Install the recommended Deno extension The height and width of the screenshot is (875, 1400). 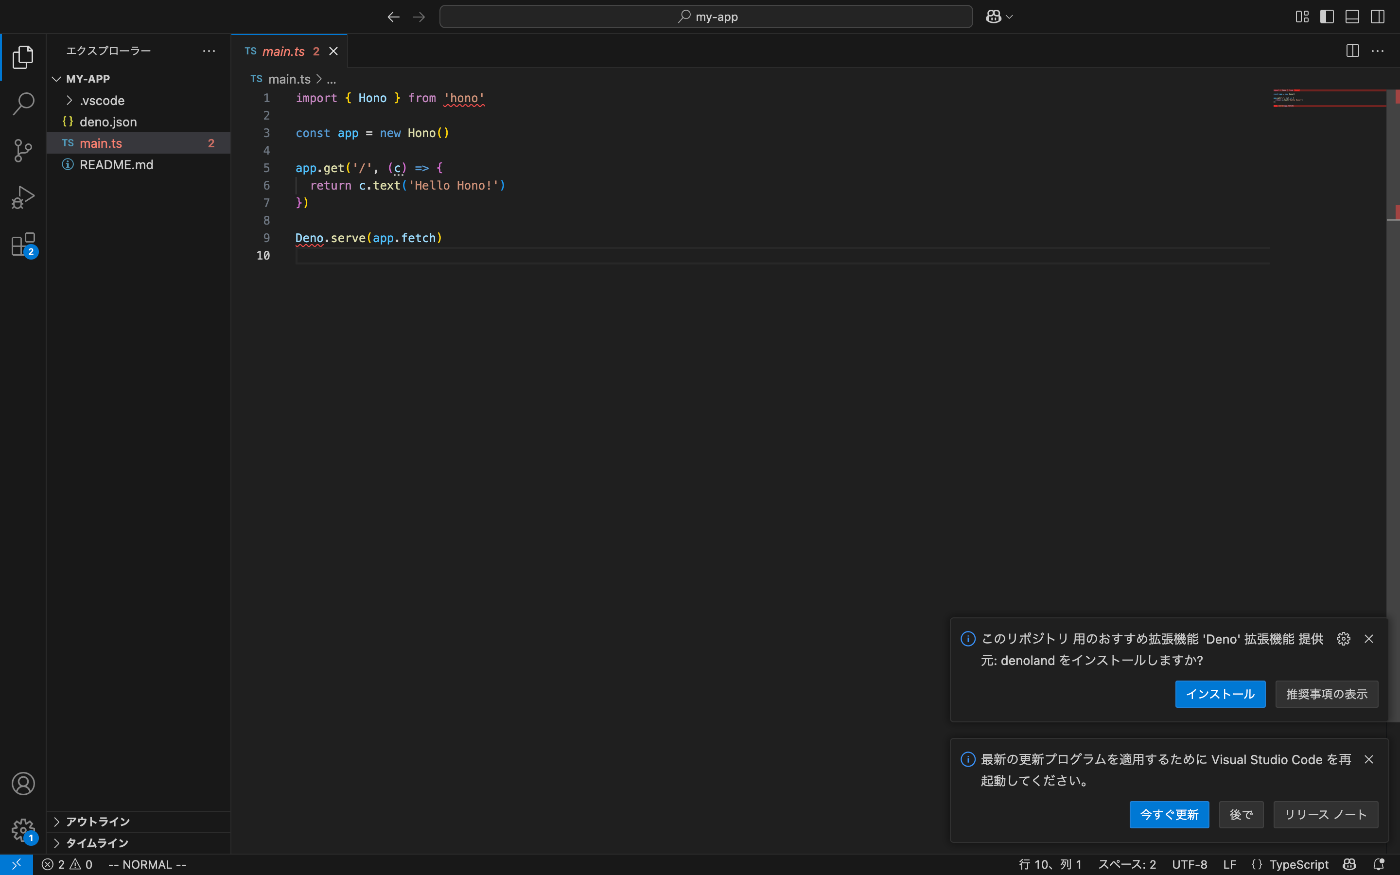coord(1220,694)
